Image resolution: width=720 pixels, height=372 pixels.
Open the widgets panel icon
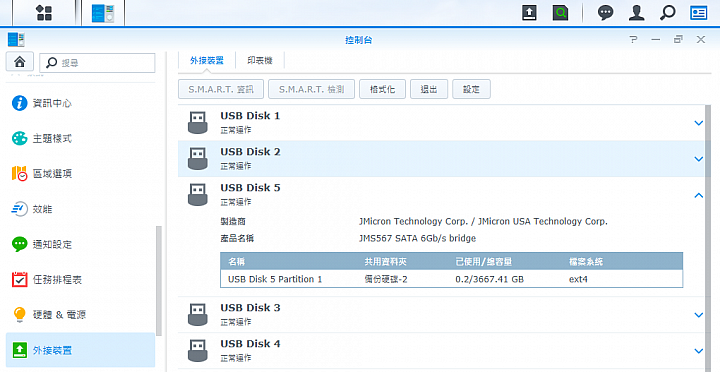tap(698, 13)
